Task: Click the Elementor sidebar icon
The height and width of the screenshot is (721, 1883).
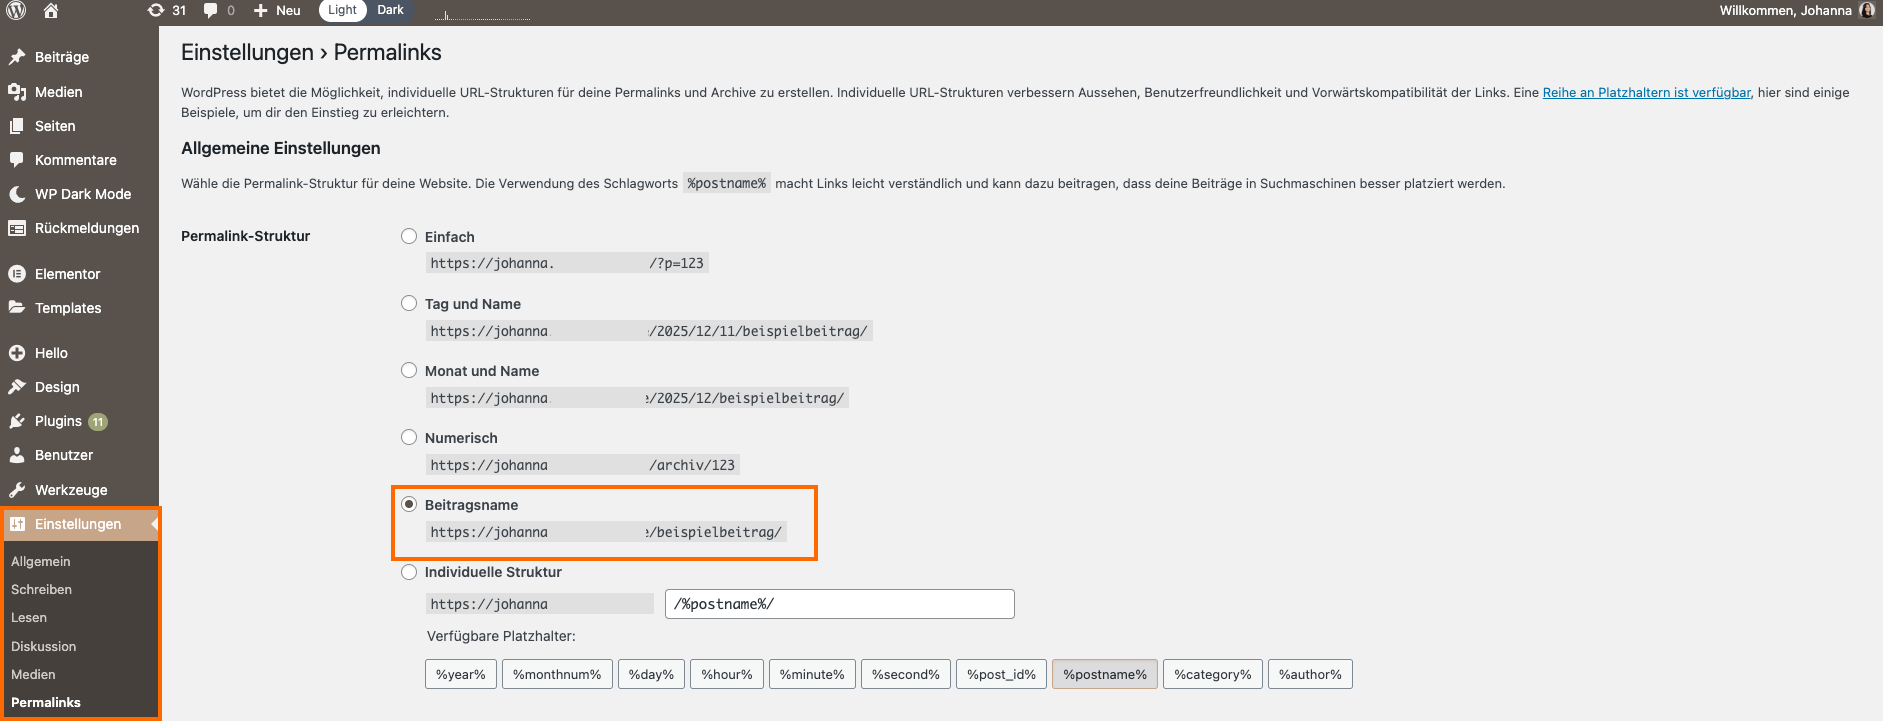Action: point(17,274)
